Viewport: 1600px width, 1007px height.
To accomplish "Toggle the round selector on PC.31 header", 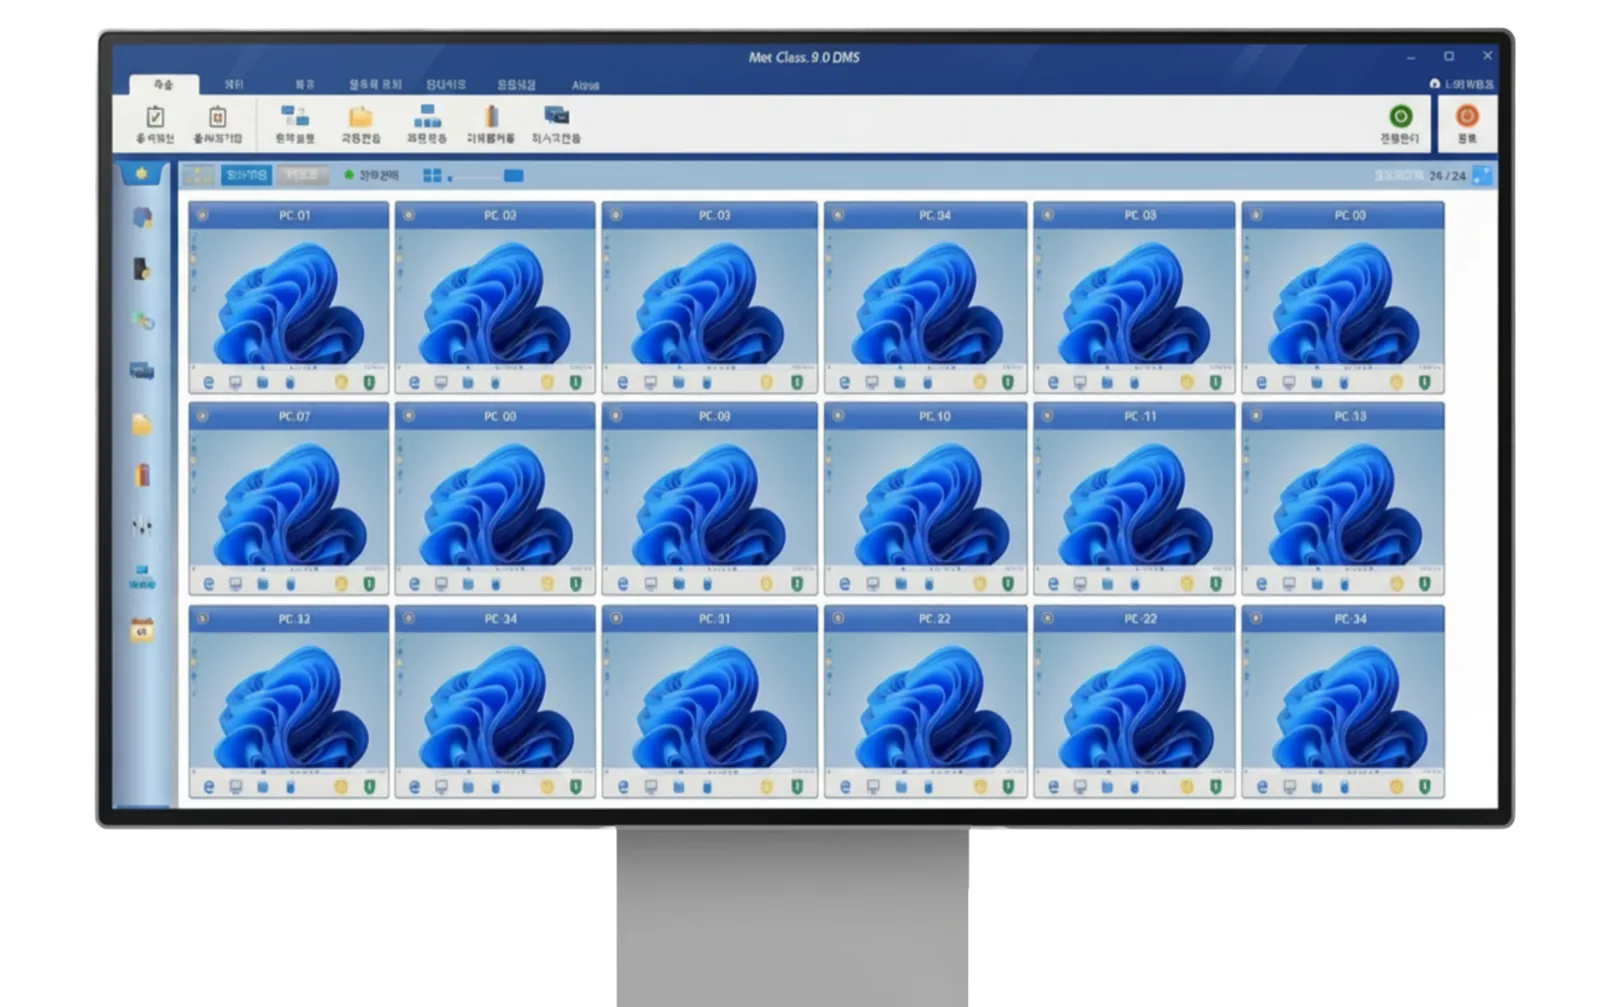I will [616, 619].
